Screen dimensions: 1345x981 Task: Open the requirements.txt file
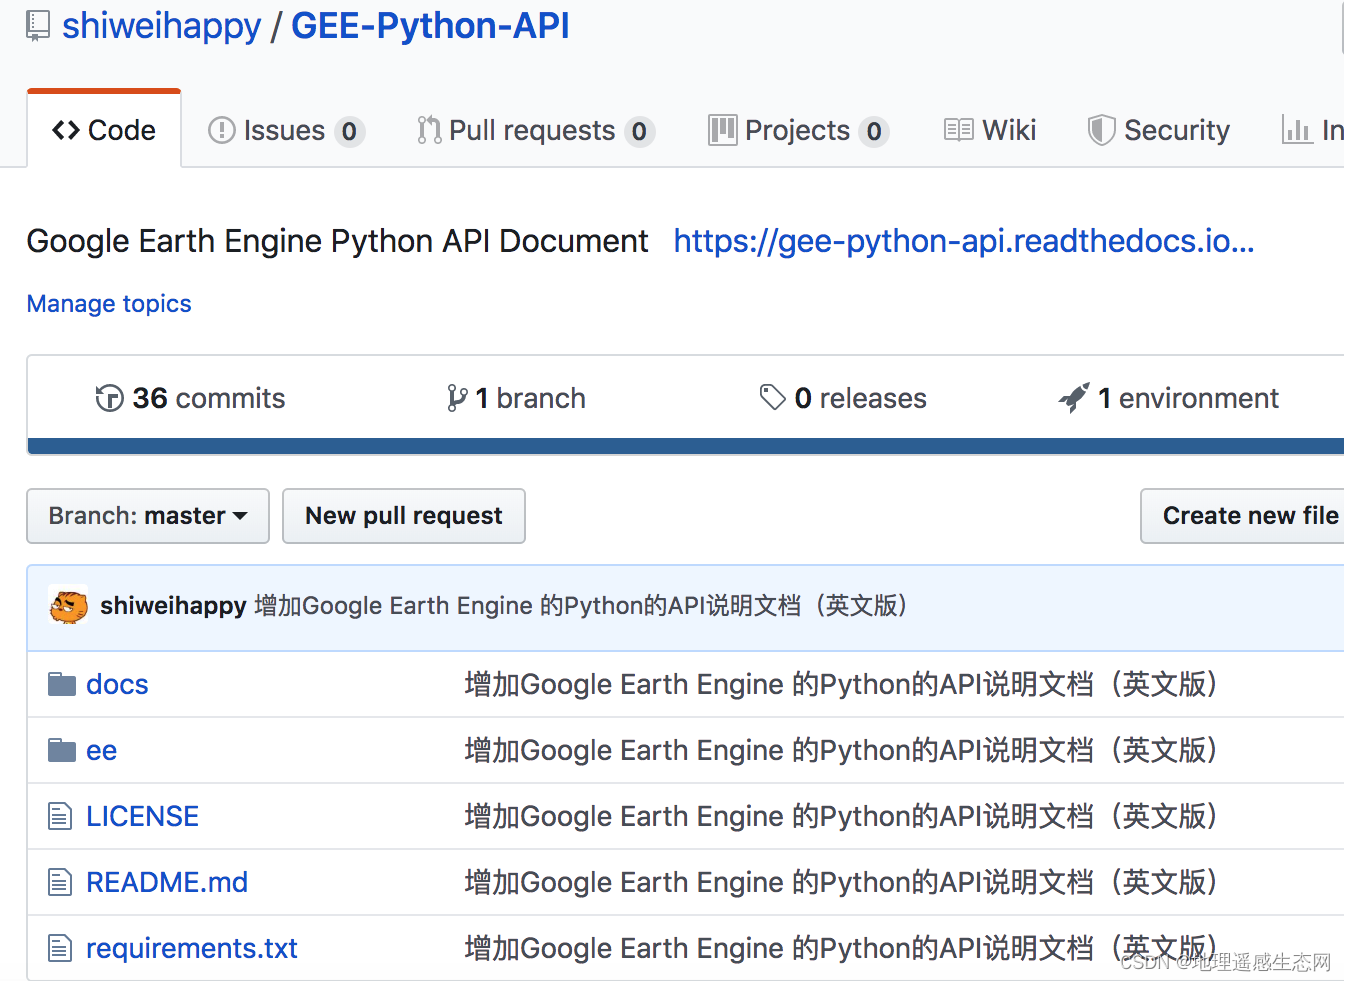[x=192, y=949]
